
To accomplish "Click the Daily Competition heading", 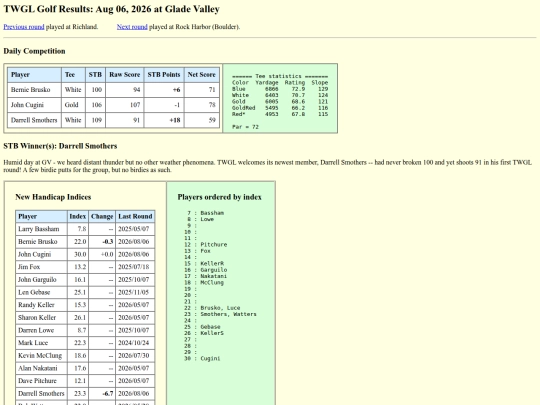I will (x=34, y=51).
